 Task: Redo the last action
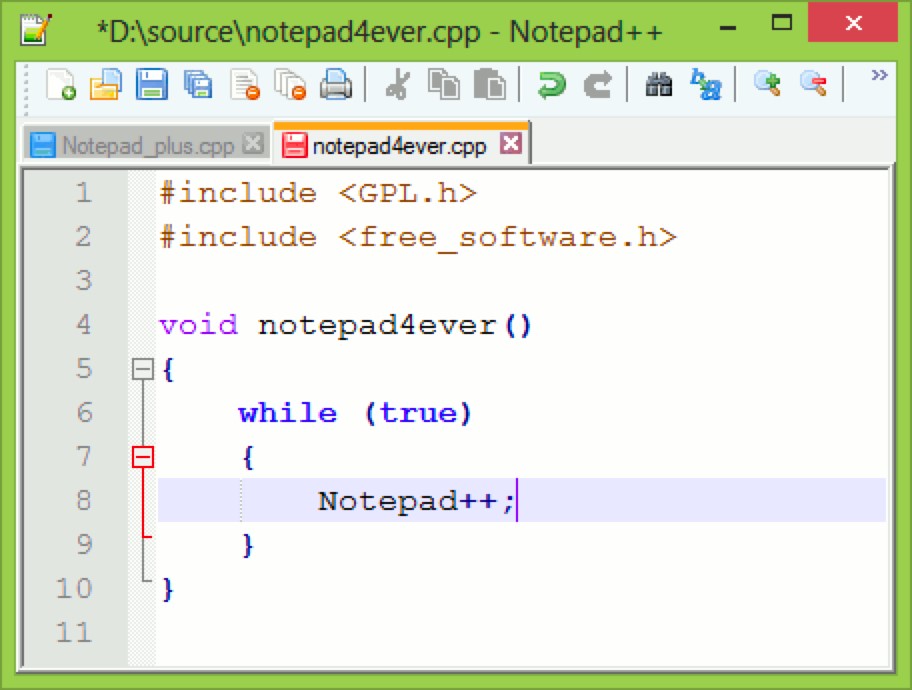[x=597, y=86]
